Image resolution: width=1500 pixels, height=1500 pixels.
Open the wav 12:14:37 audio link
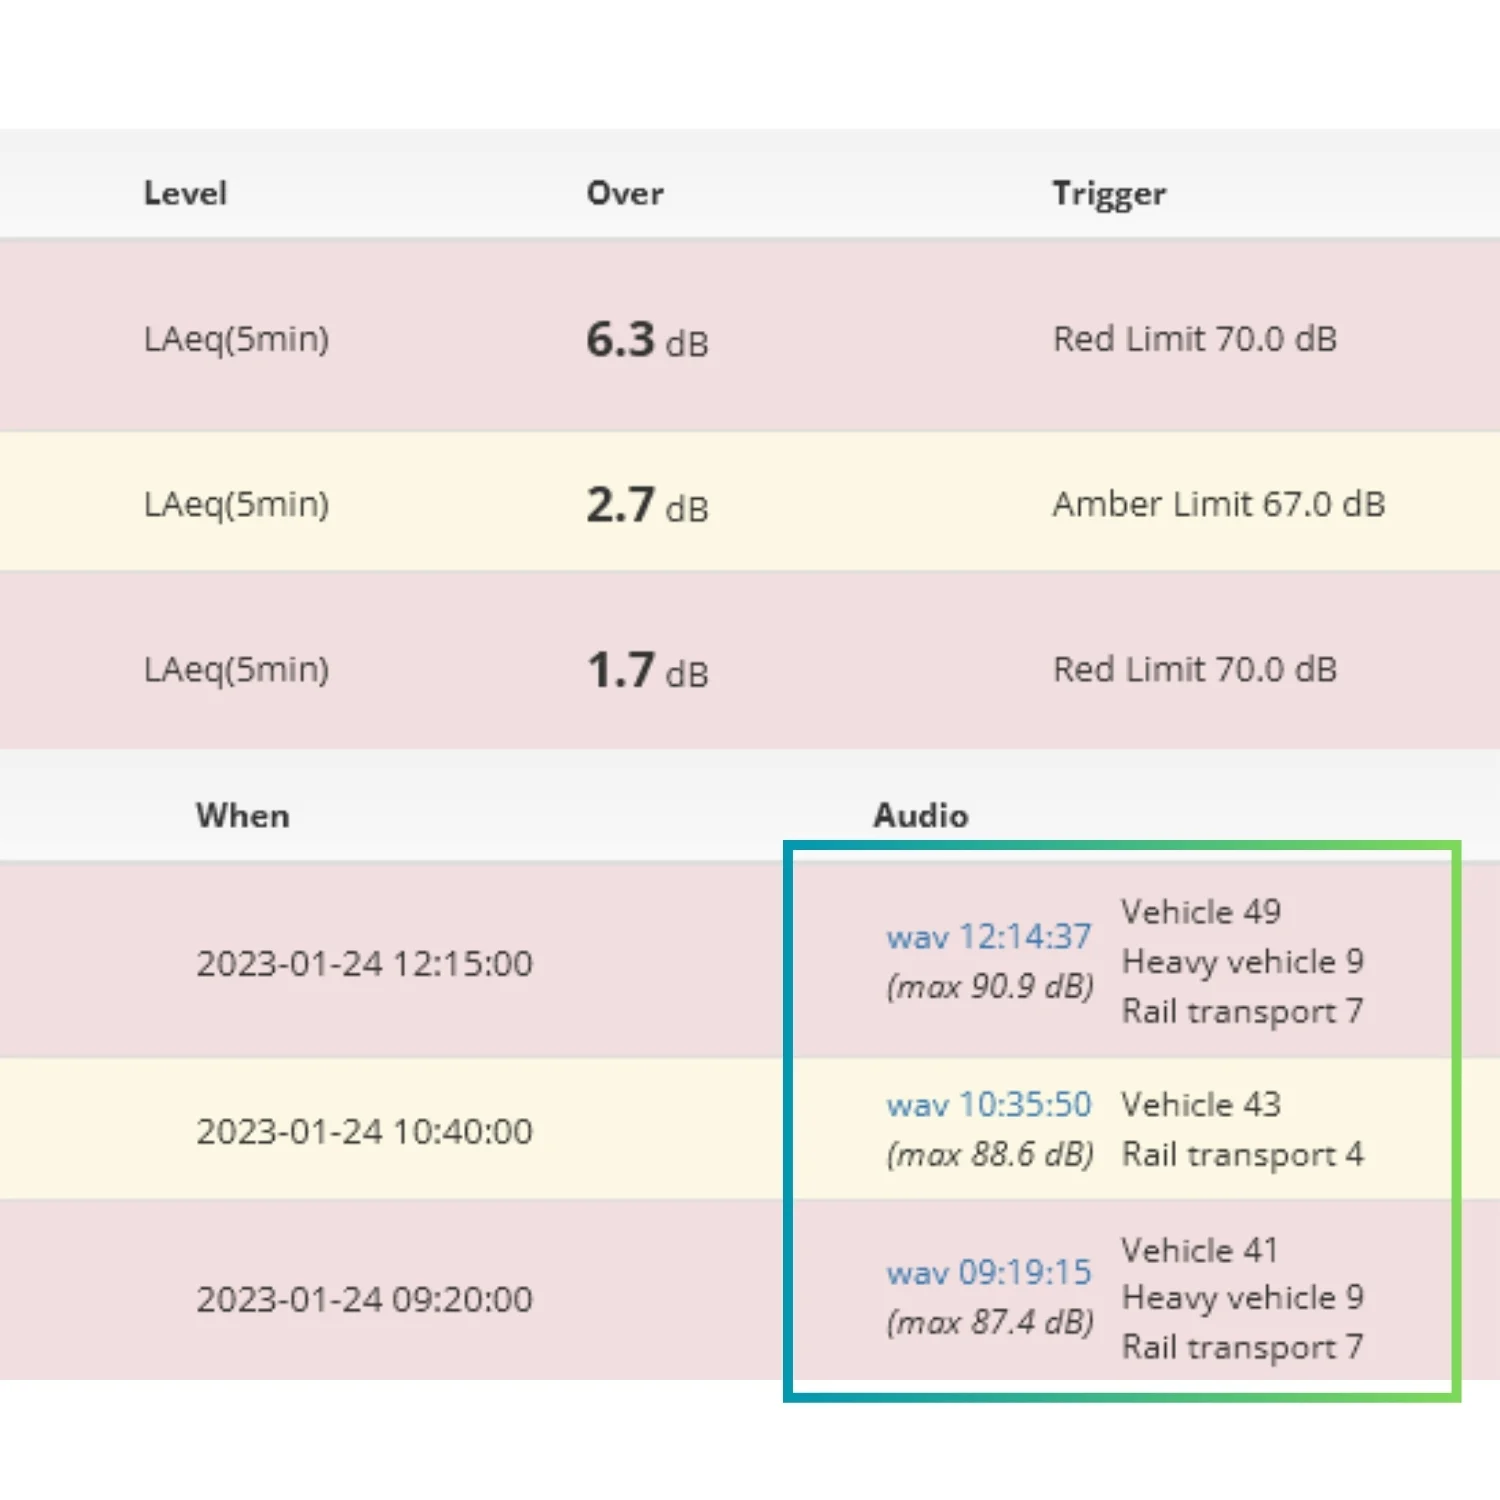(988, 937)
